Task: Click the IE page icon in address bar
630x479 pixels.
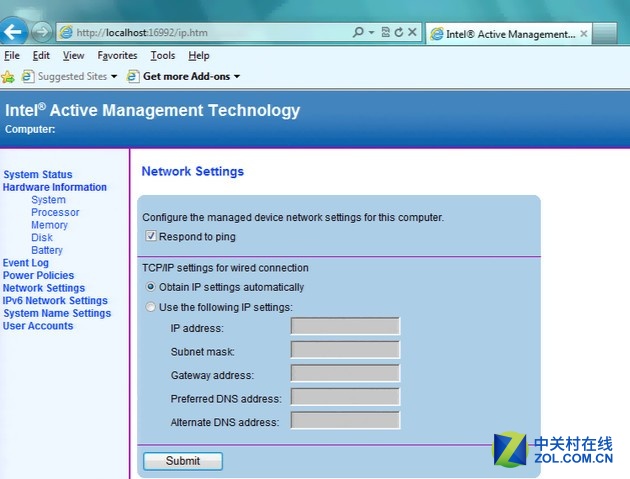Action: point(66,32)
